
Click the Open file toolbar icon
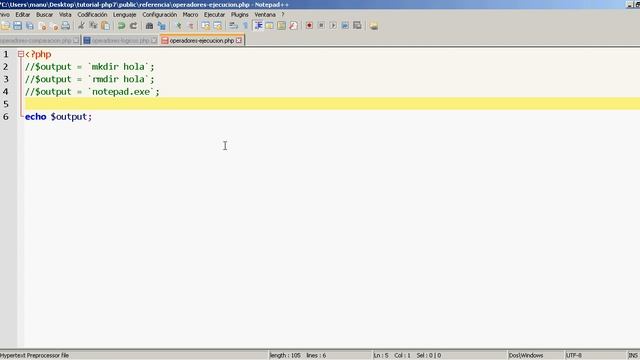click(5, 26)
